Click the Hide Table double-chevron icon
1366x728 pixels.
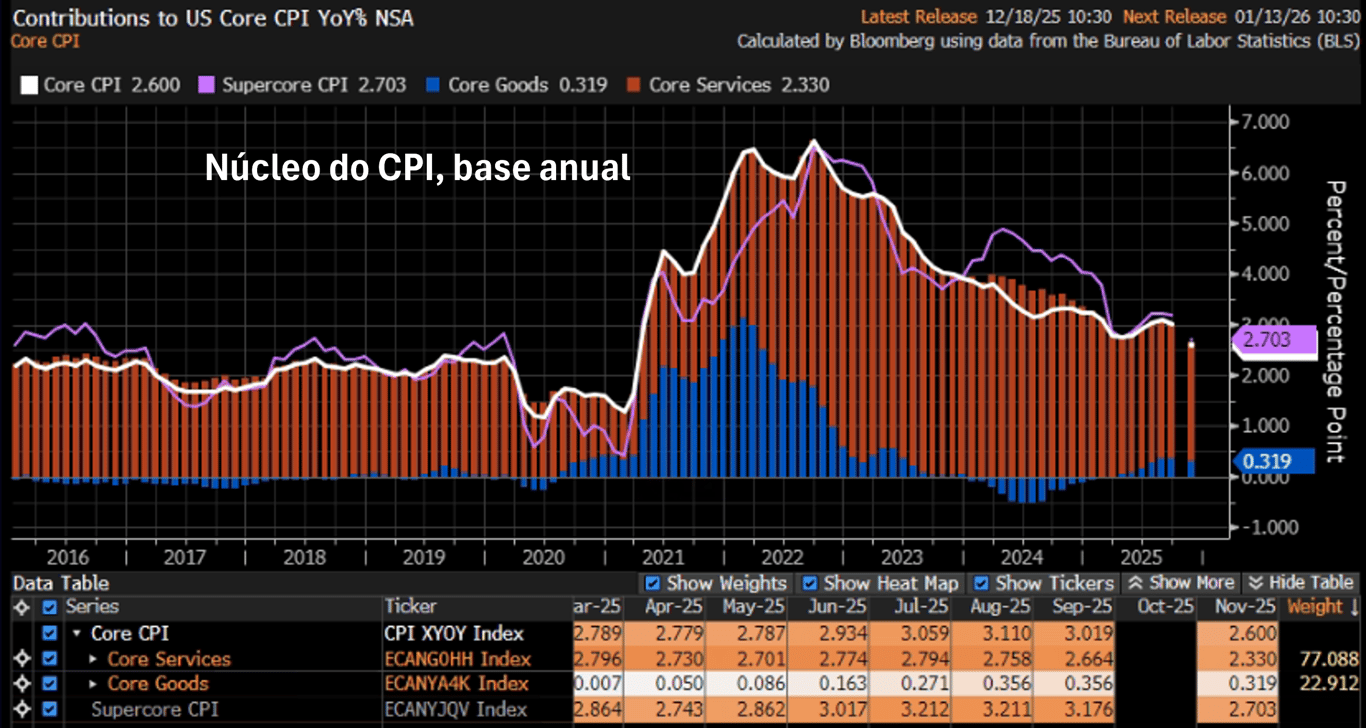click(x=1252, y=583)
